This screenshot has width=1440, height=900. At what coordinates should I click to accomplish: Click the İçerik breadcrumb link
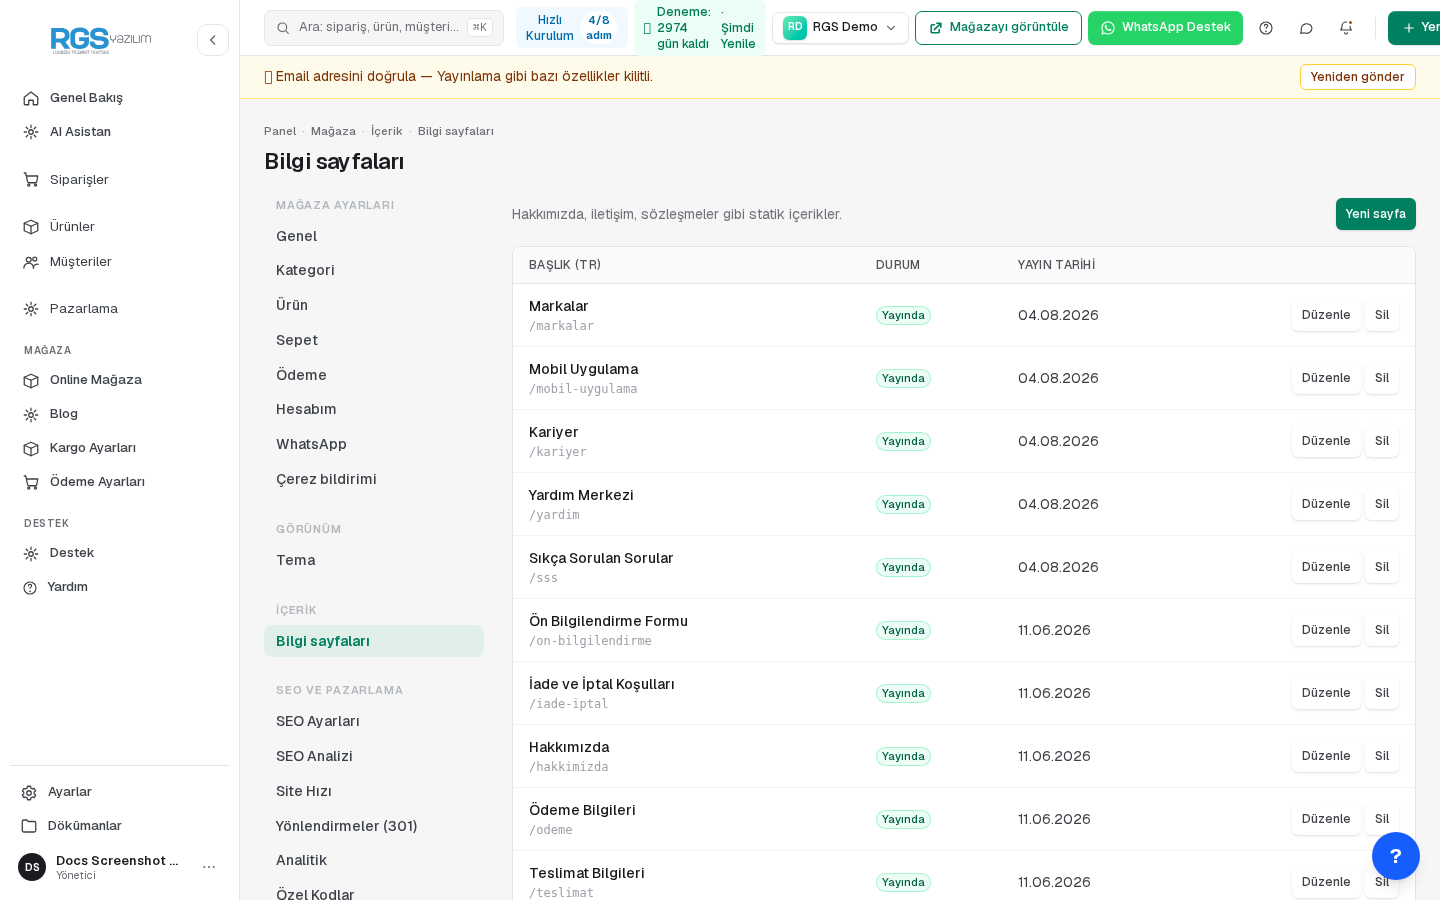(386, 131)
